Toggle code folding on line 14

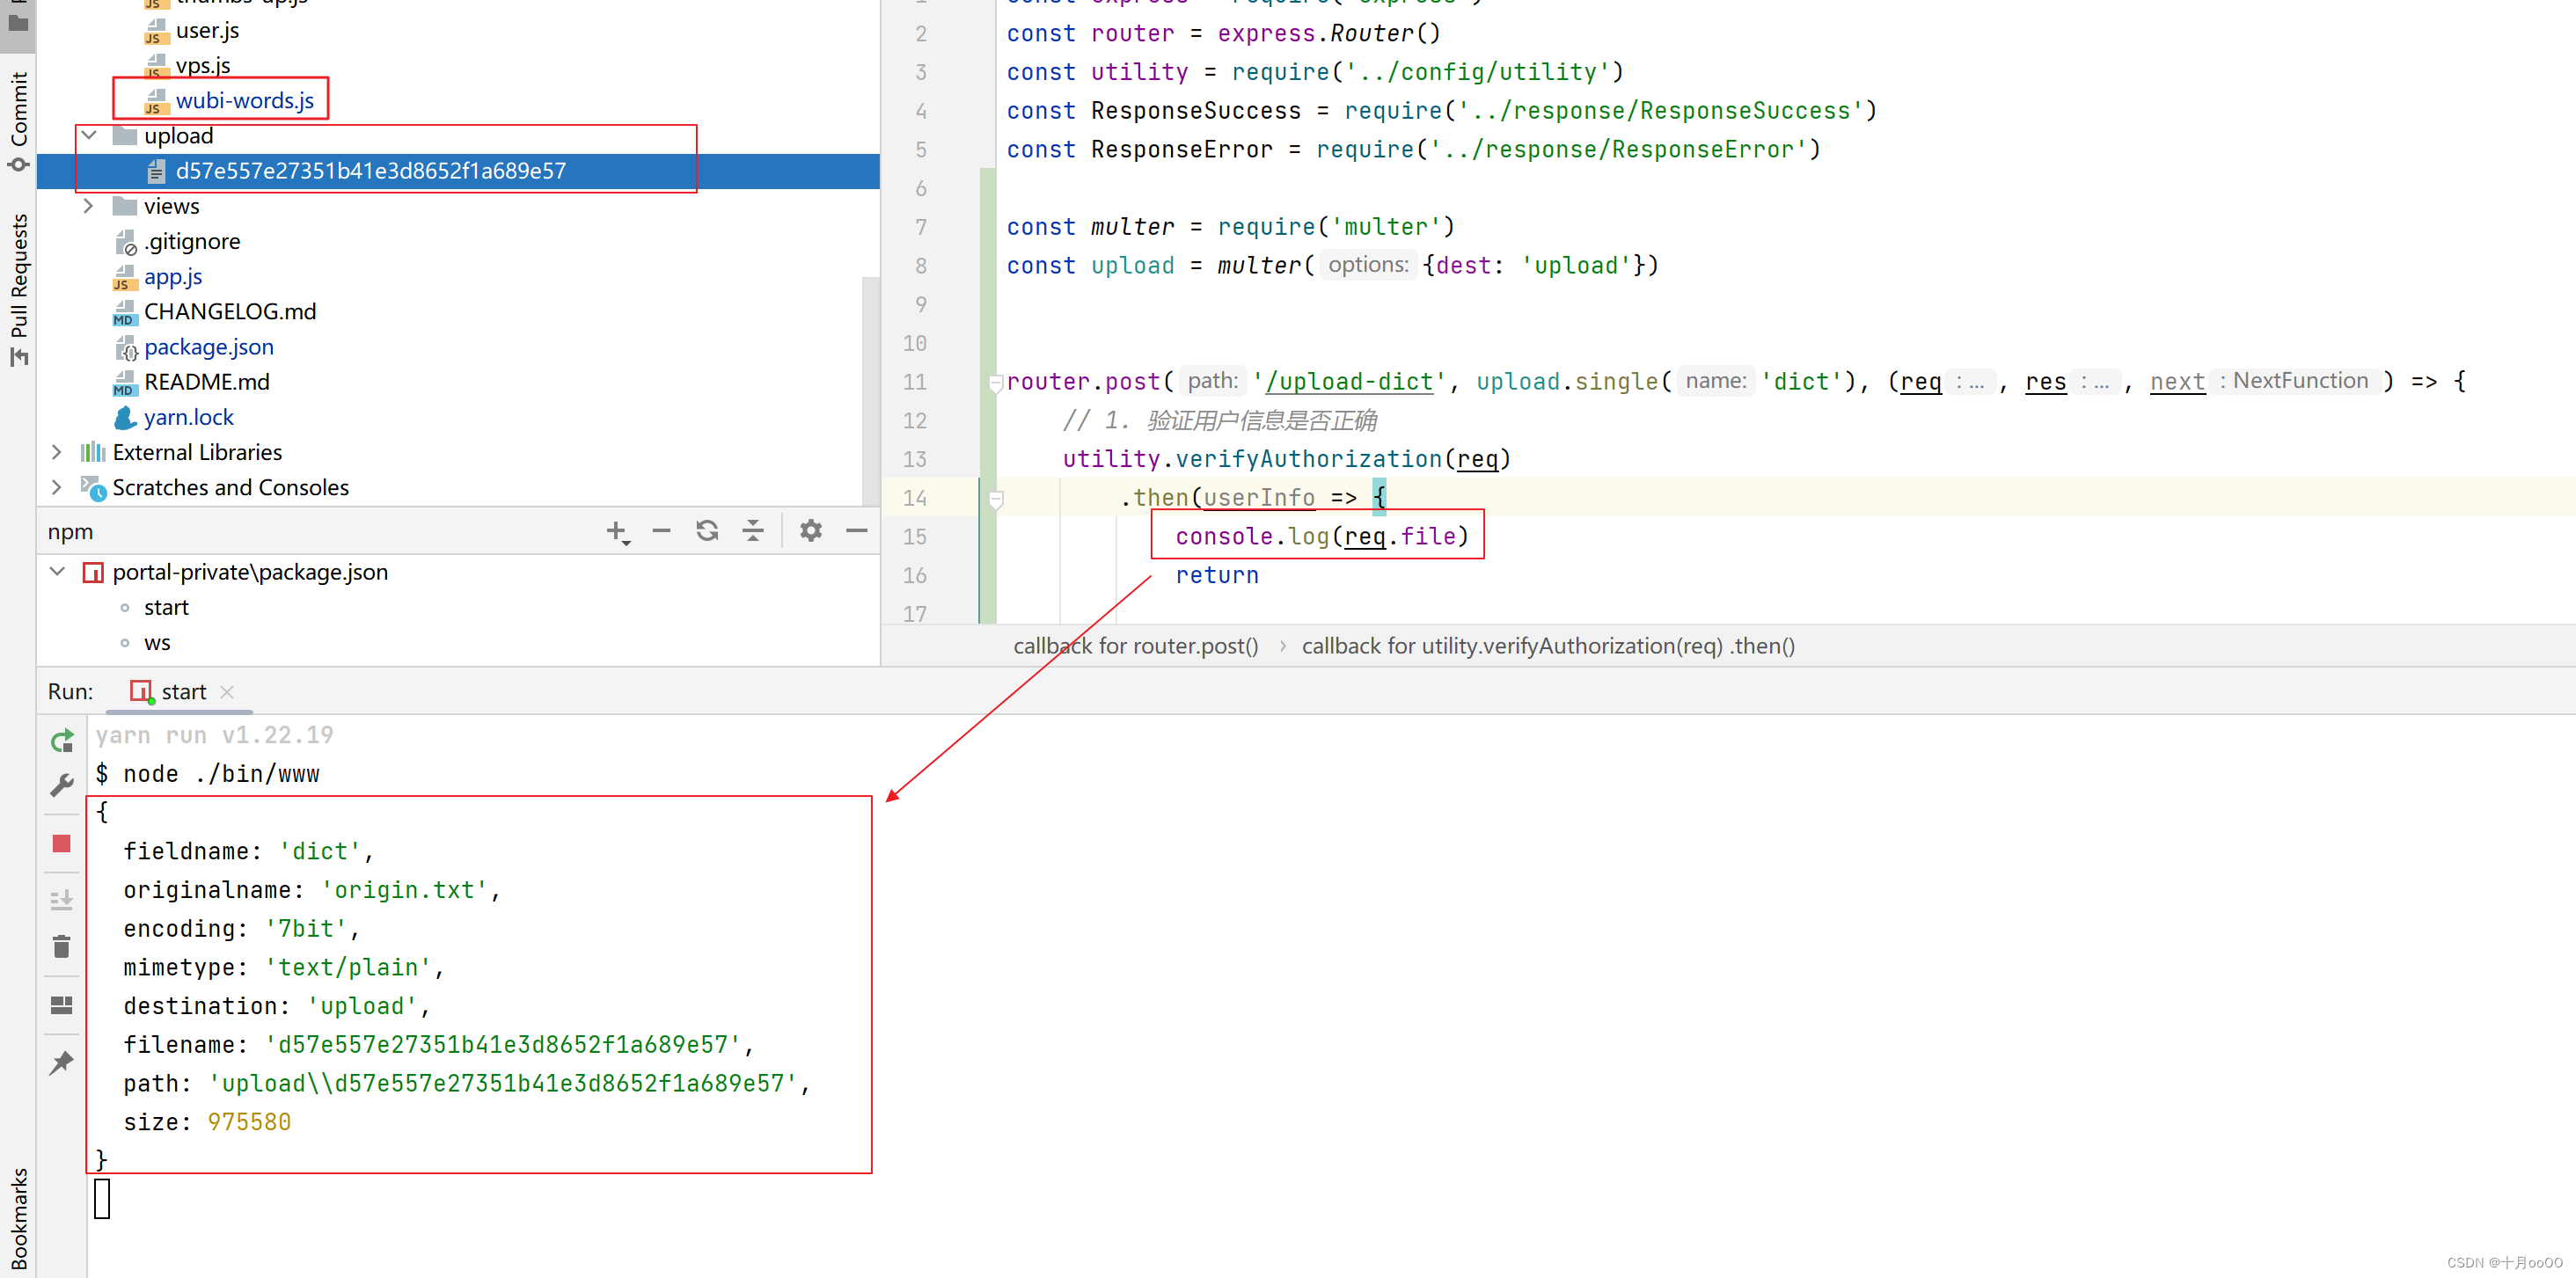click(x=995, y=498)
